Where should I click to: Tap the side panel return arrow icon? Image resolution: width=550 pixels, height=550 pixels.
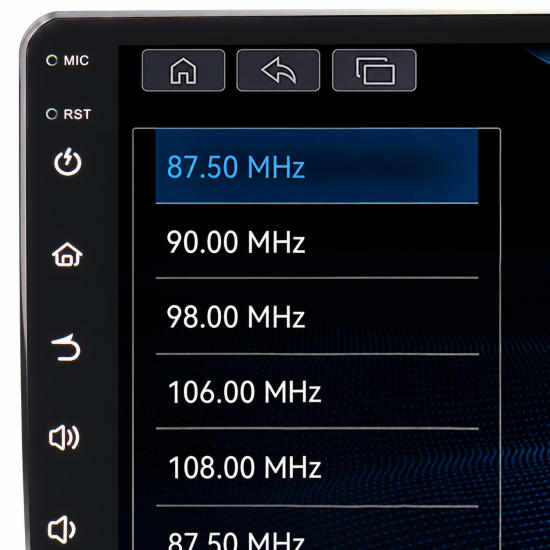point(66,347)
